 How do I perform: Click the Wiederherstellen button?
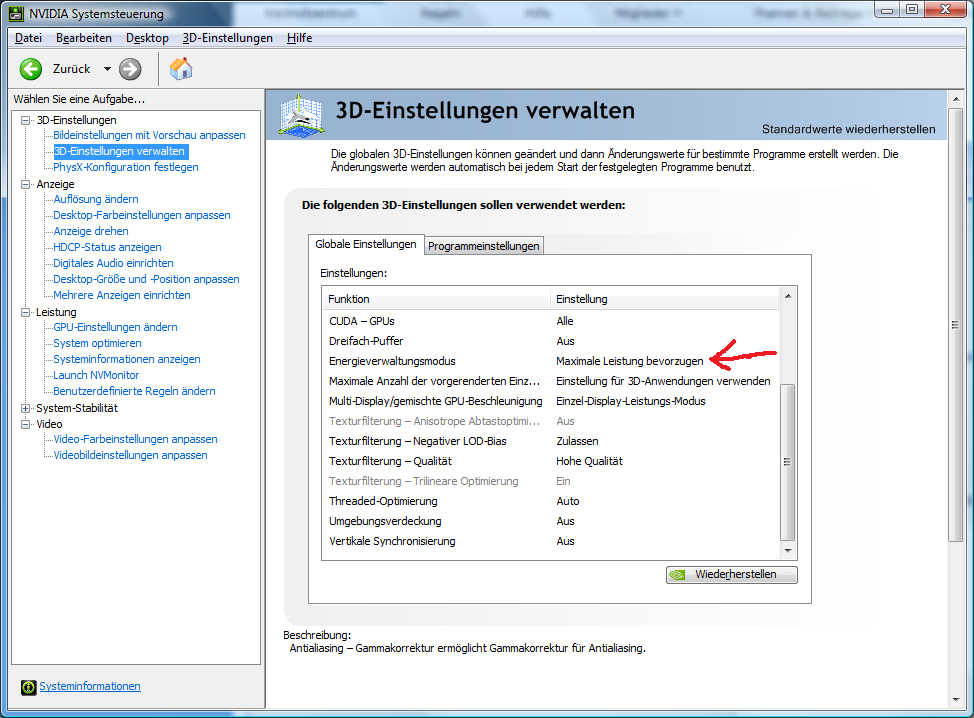[732, 575]
